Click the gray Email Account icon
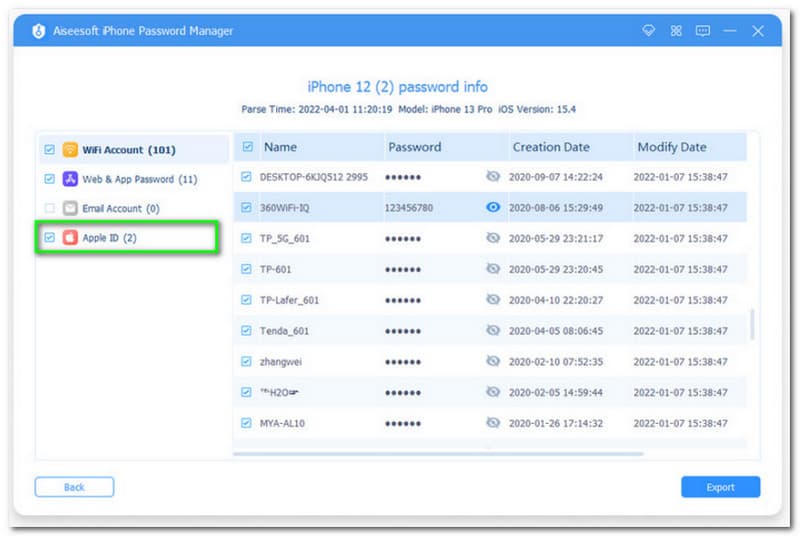This screenshot has height=537, width=800. [70, 208]
